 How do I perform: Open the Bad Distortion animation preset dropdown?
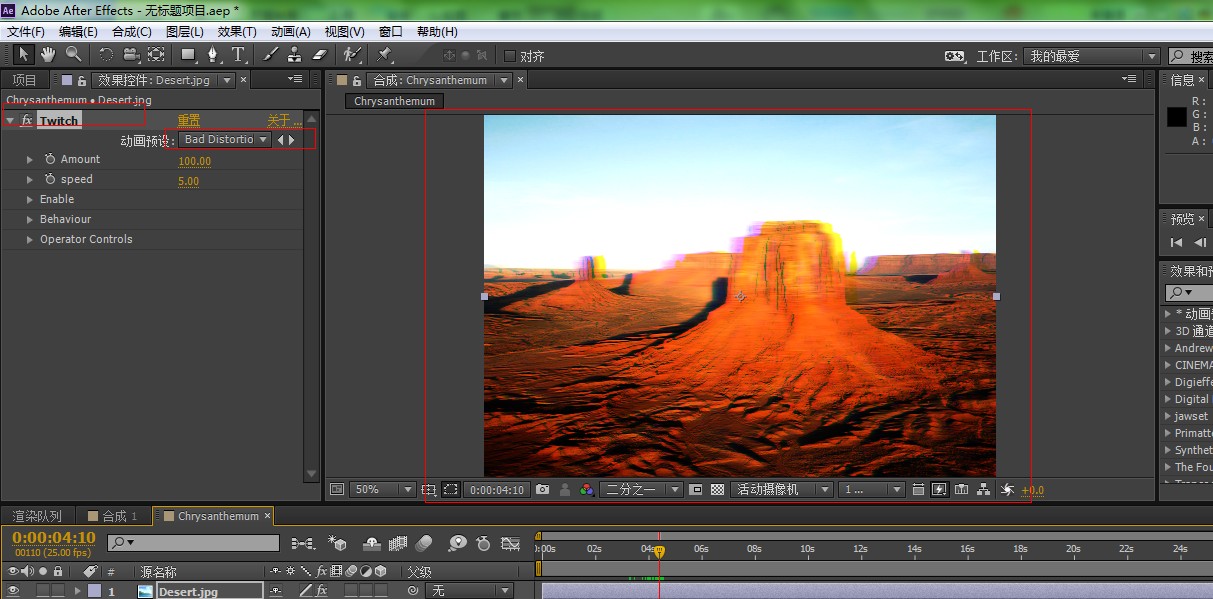224,140
